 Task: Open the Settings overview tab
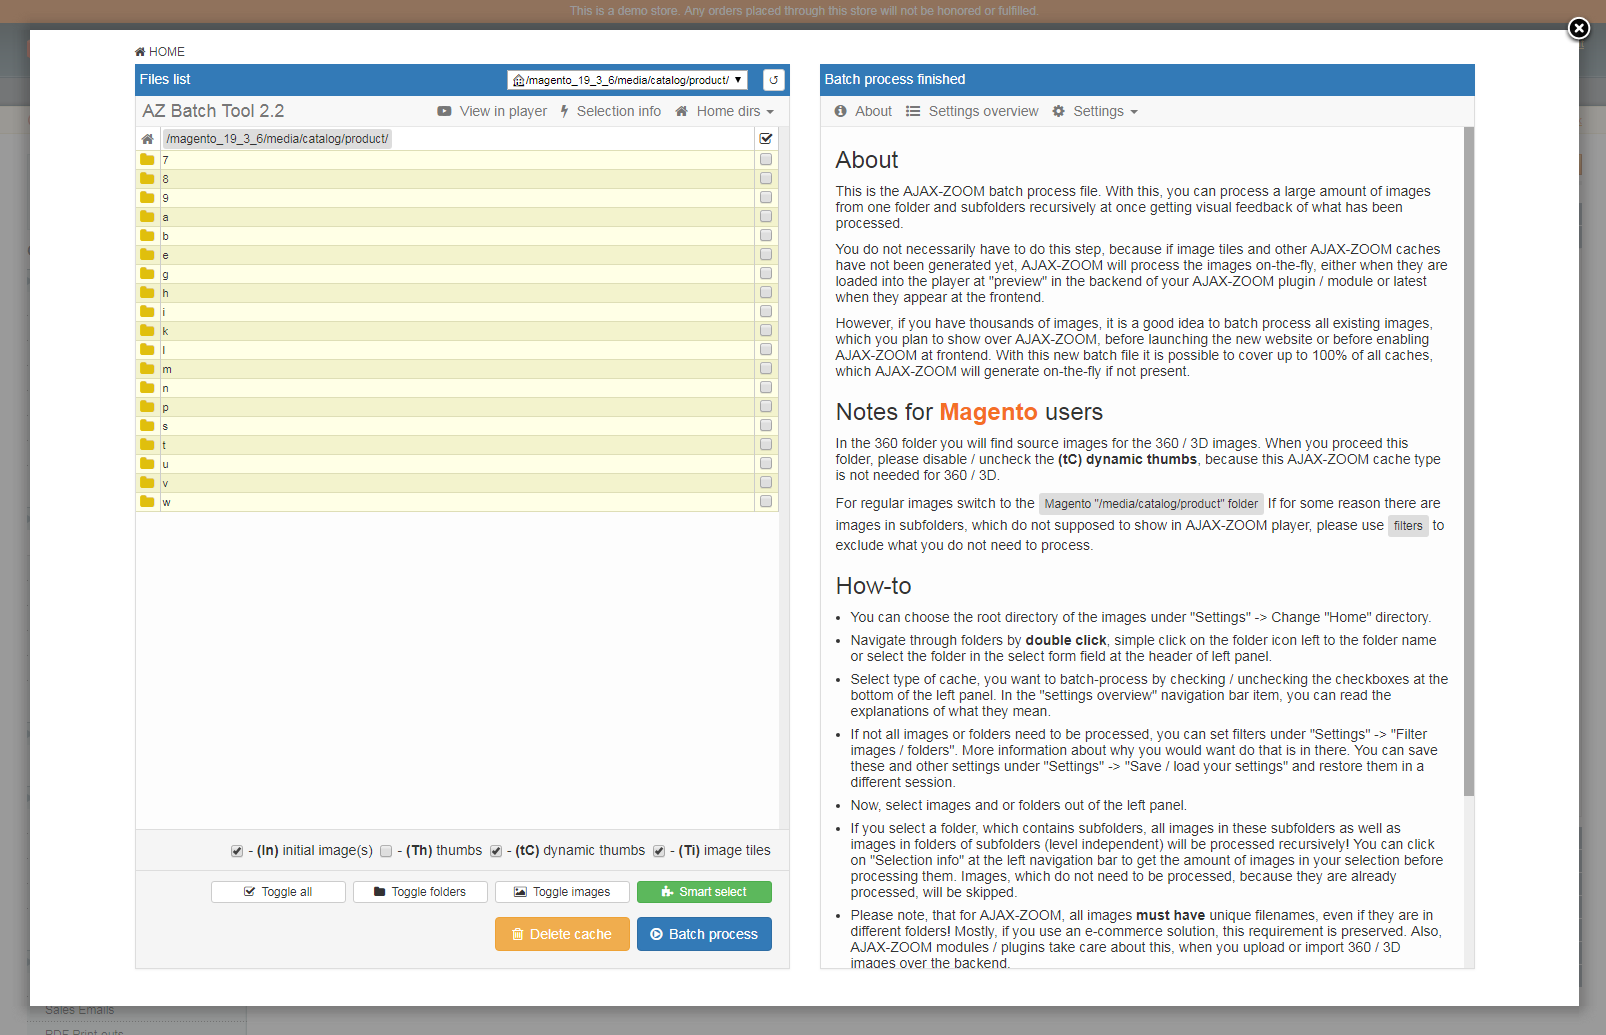(x=972, y=111)
